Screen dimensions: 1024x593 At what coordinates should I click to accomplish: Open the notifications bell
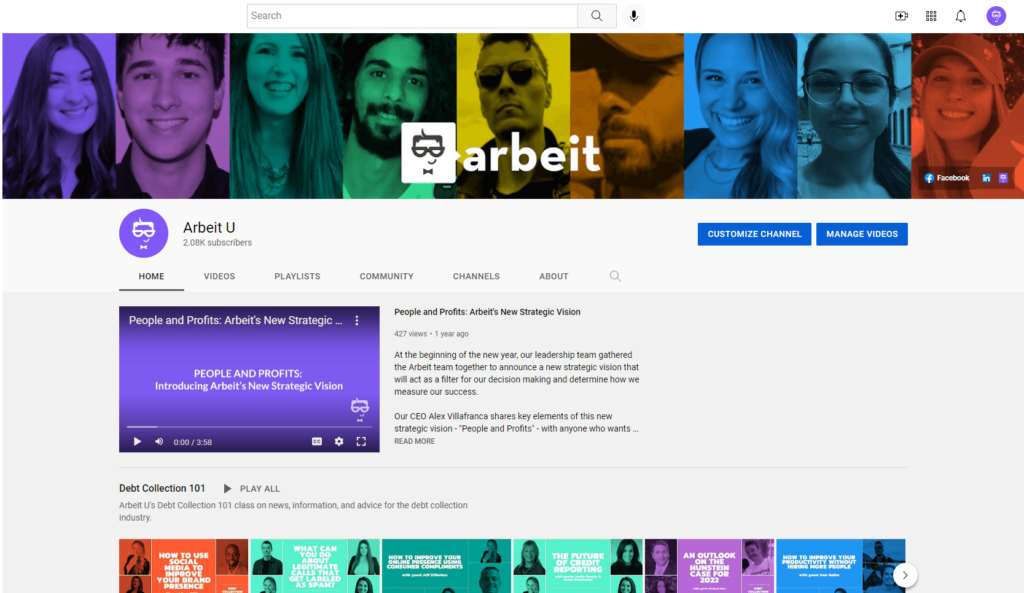coord(960,16)
